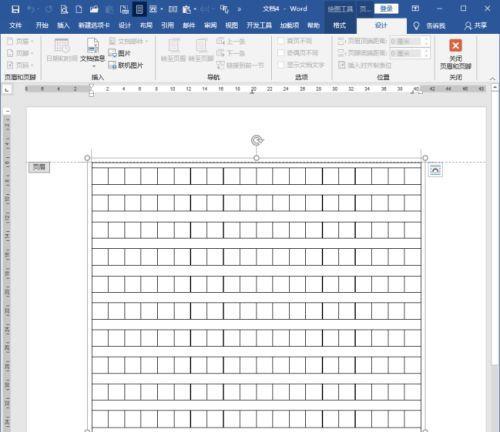Collapse the ribbon using the chevron arrow

492,78
